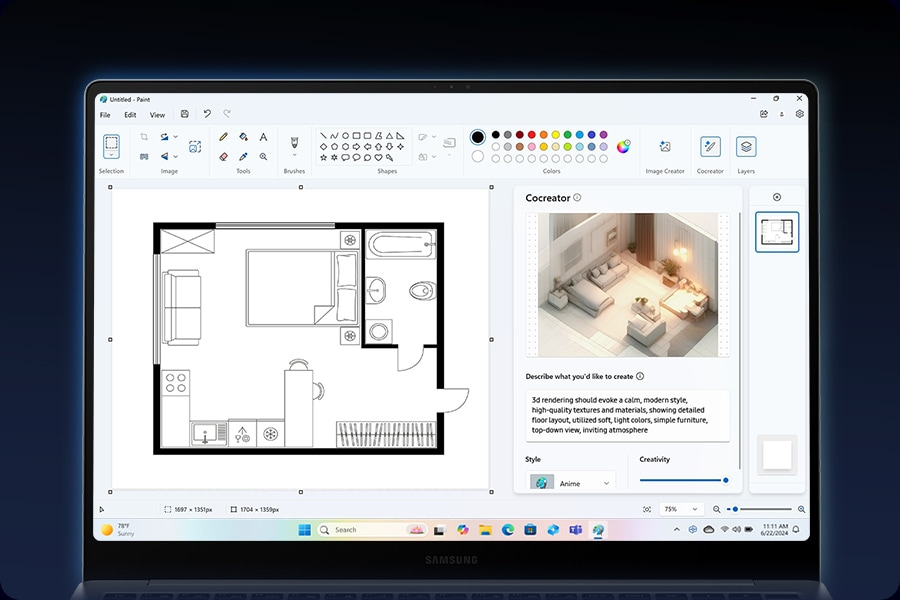Open Image Creator
Image resolution: width=900 pixels, height=600 pixels.
click(x=665, y=147)
